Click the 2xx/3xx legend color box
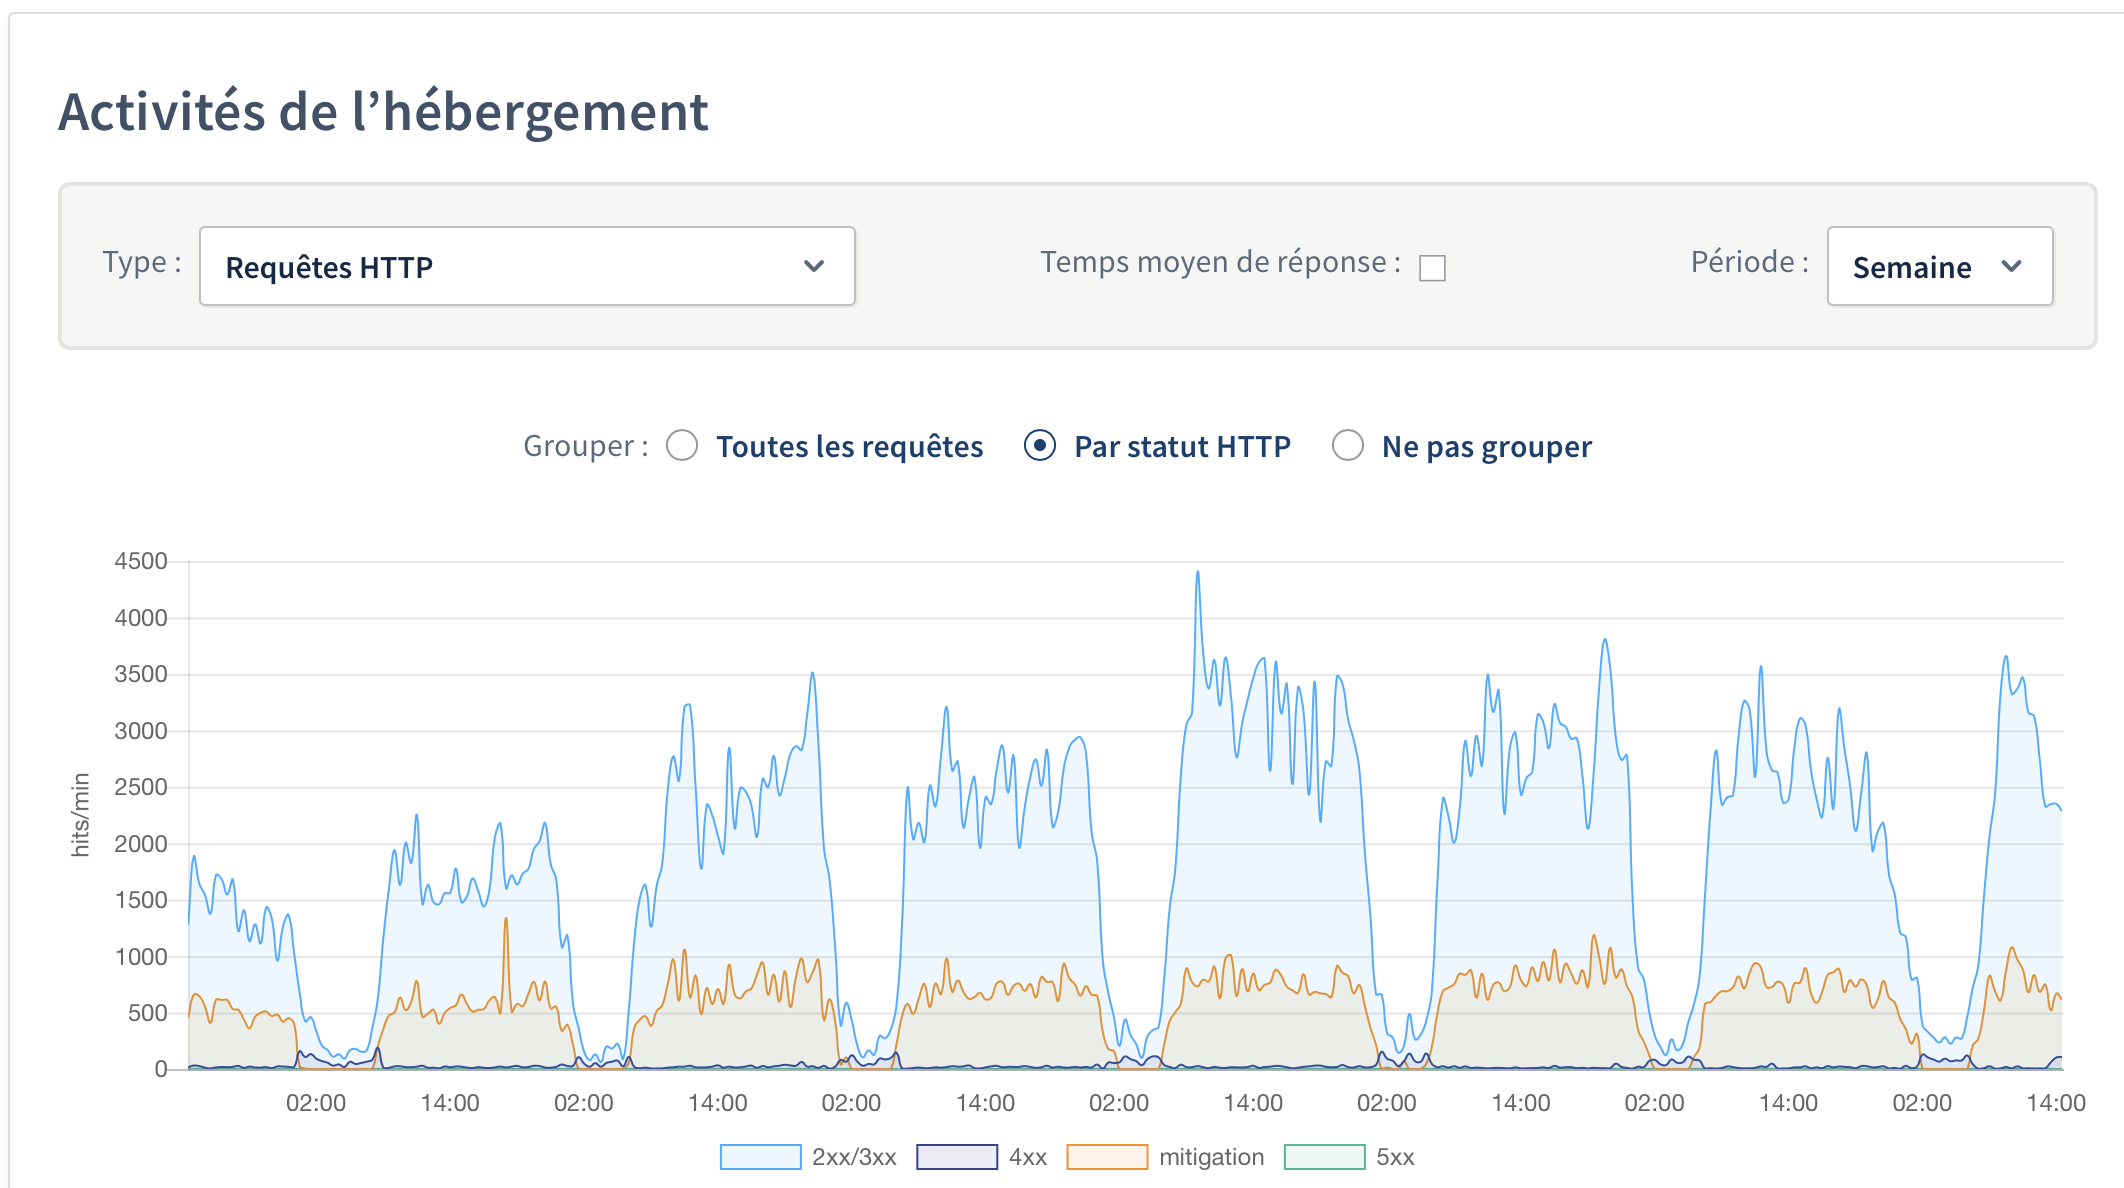Viewport: 2124px width, 1188px height. [x=760, y=1157]
